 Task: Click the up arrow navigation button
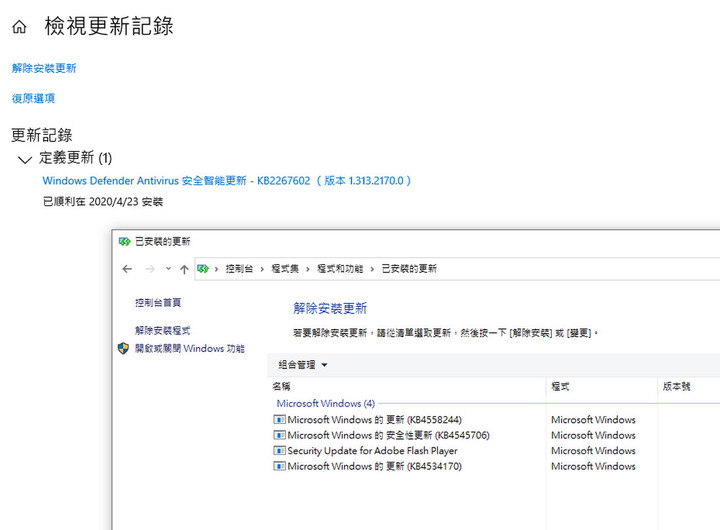tap(184, 269)
